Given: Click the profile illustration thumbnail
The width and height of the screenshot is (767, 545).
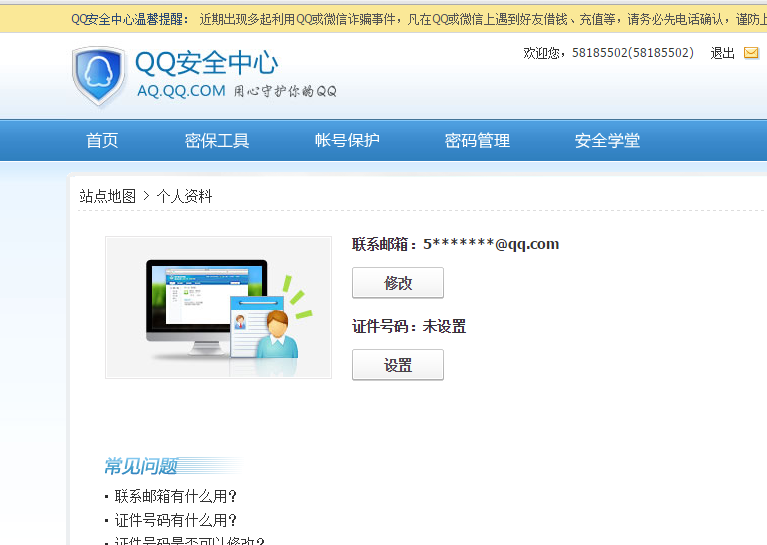Looking at the screenshot, I should click(x=218, y=307).
